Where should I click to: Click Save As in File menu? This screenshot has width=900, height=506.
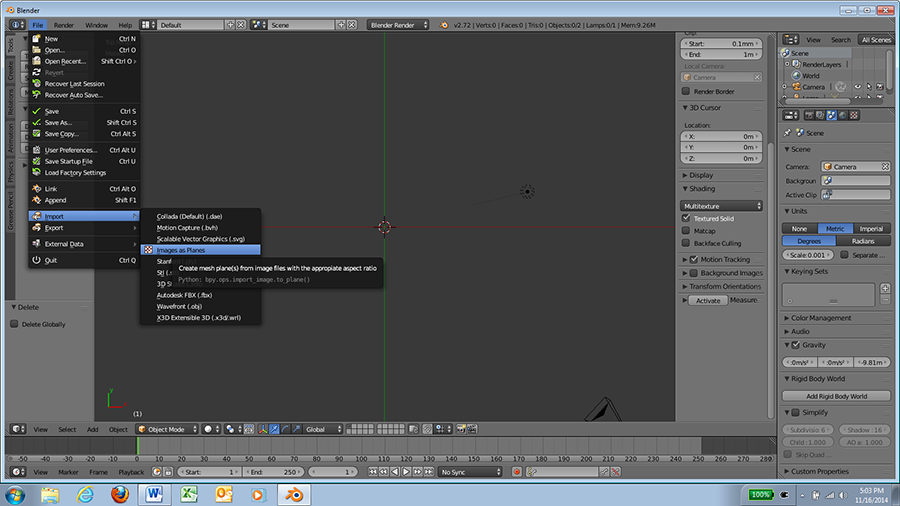(x=84, y=122)
